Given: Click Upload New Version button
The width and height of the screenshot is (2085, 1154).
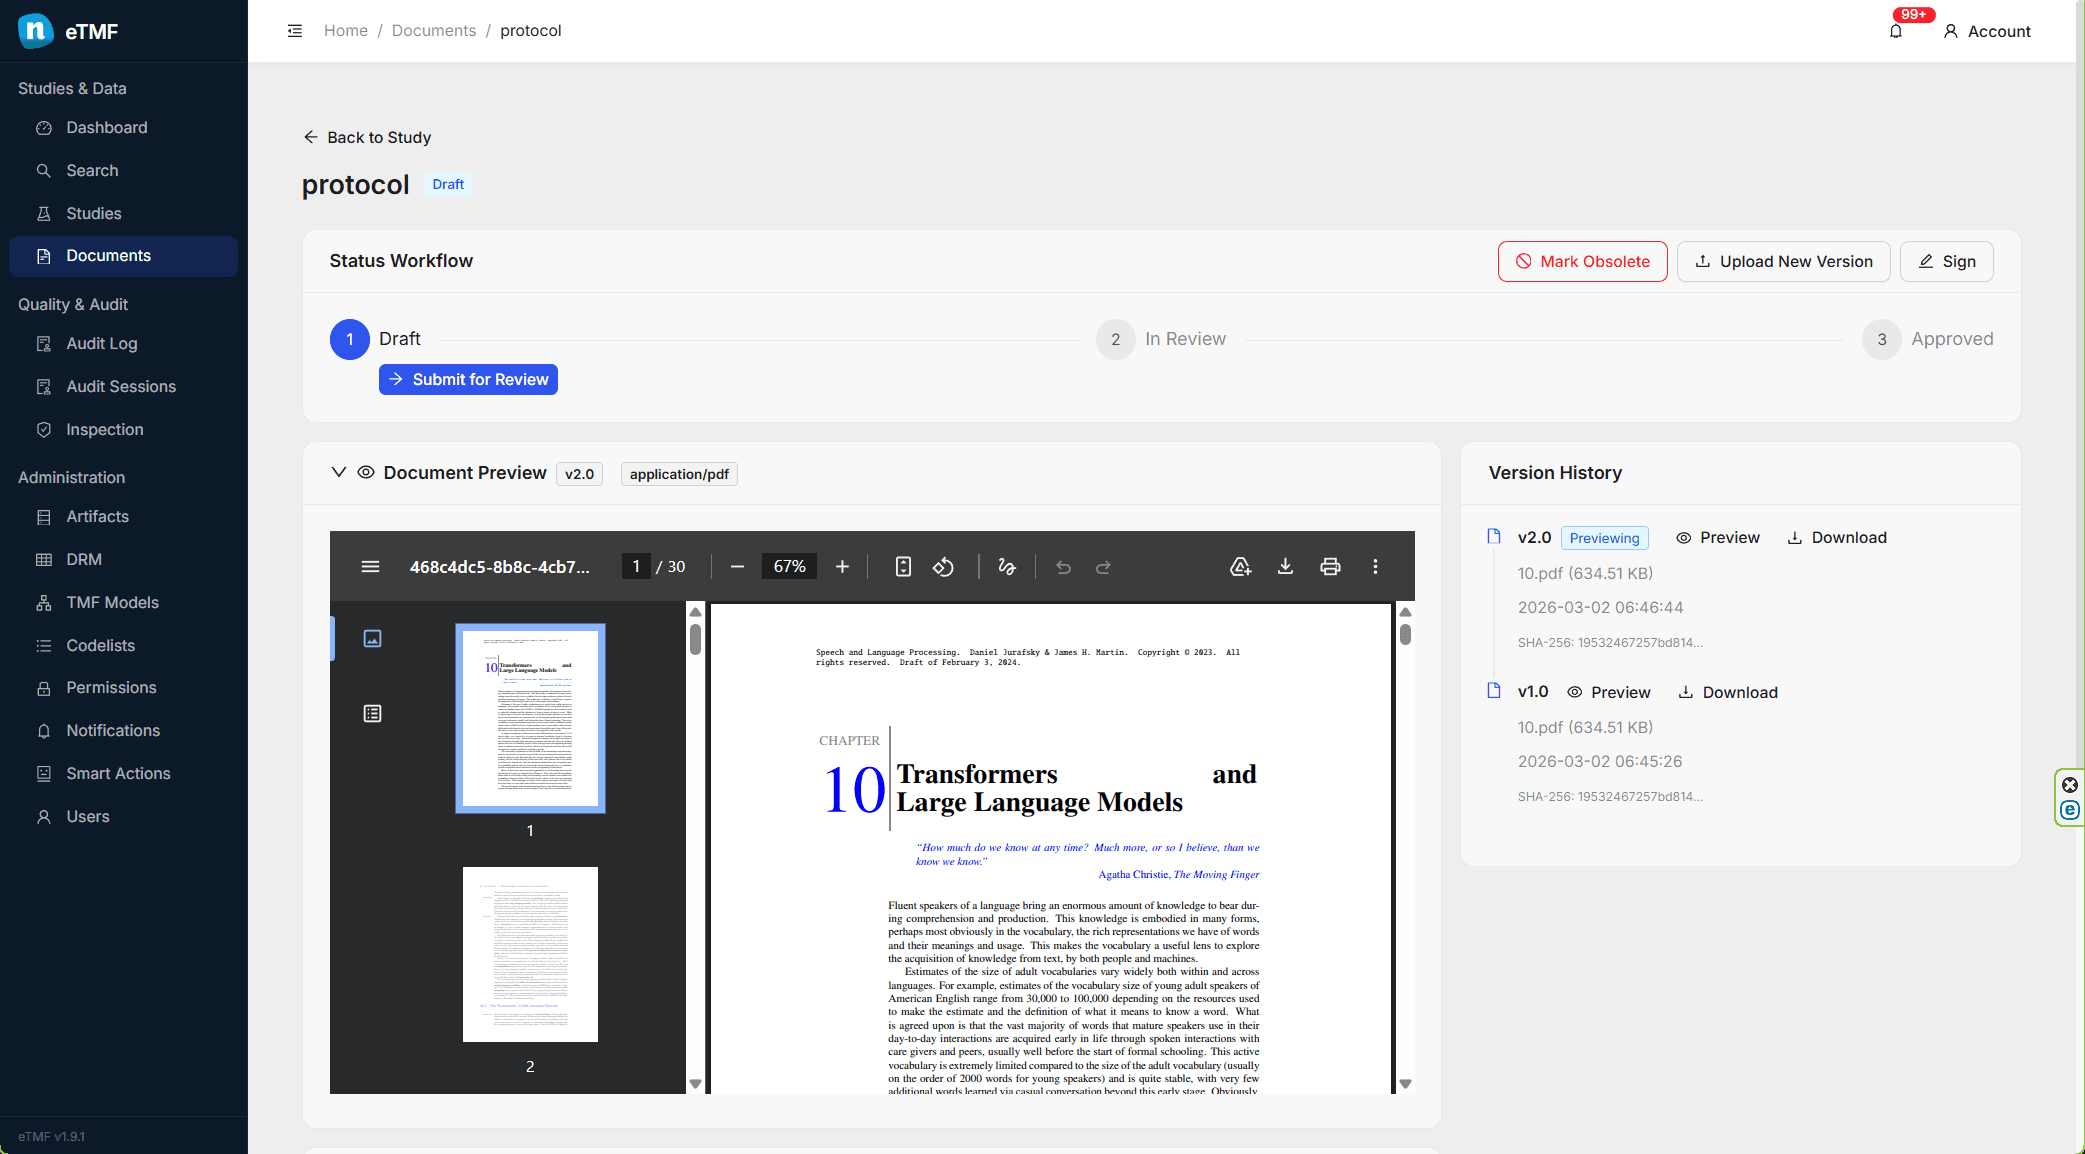Looking at the screenshot, I should click(1783, 262).
